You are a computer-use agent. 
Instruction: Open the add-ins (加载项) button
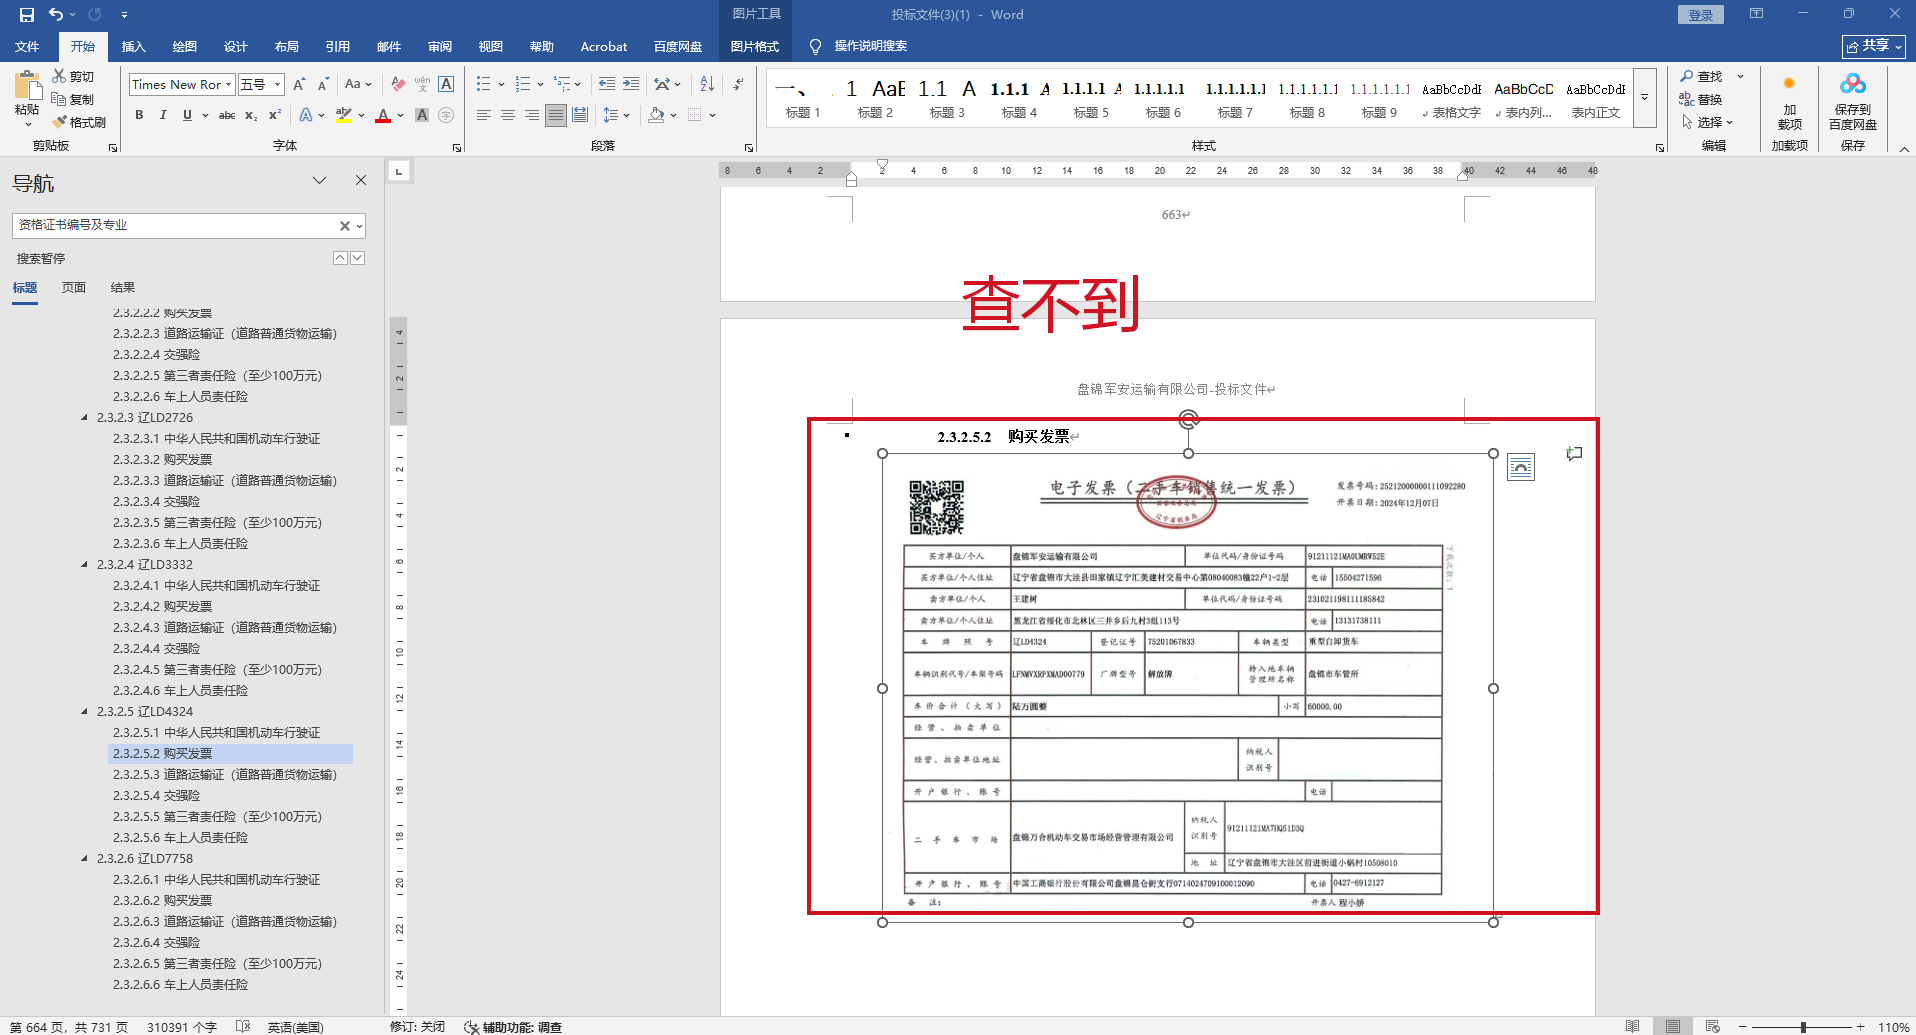point(1789,101)
